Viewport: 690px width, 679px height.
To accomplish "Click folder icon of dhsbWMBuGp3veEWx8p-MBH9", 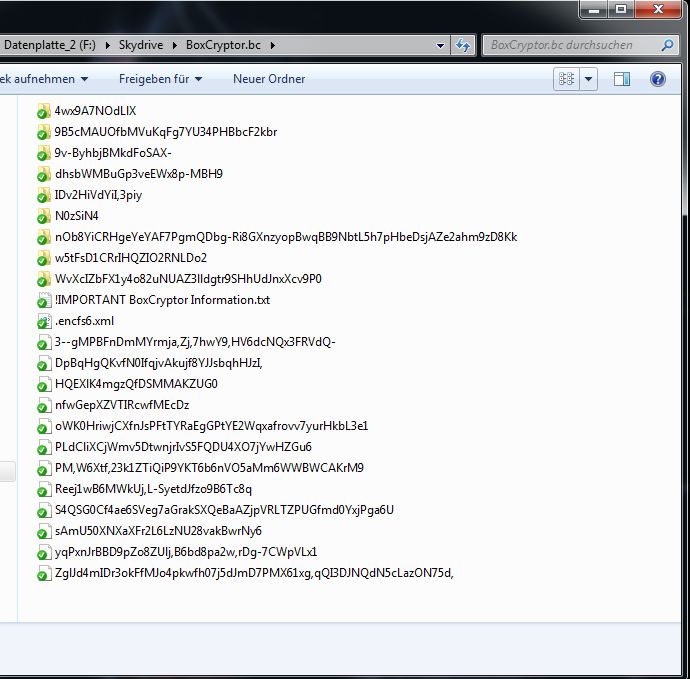I will point(43,175).
